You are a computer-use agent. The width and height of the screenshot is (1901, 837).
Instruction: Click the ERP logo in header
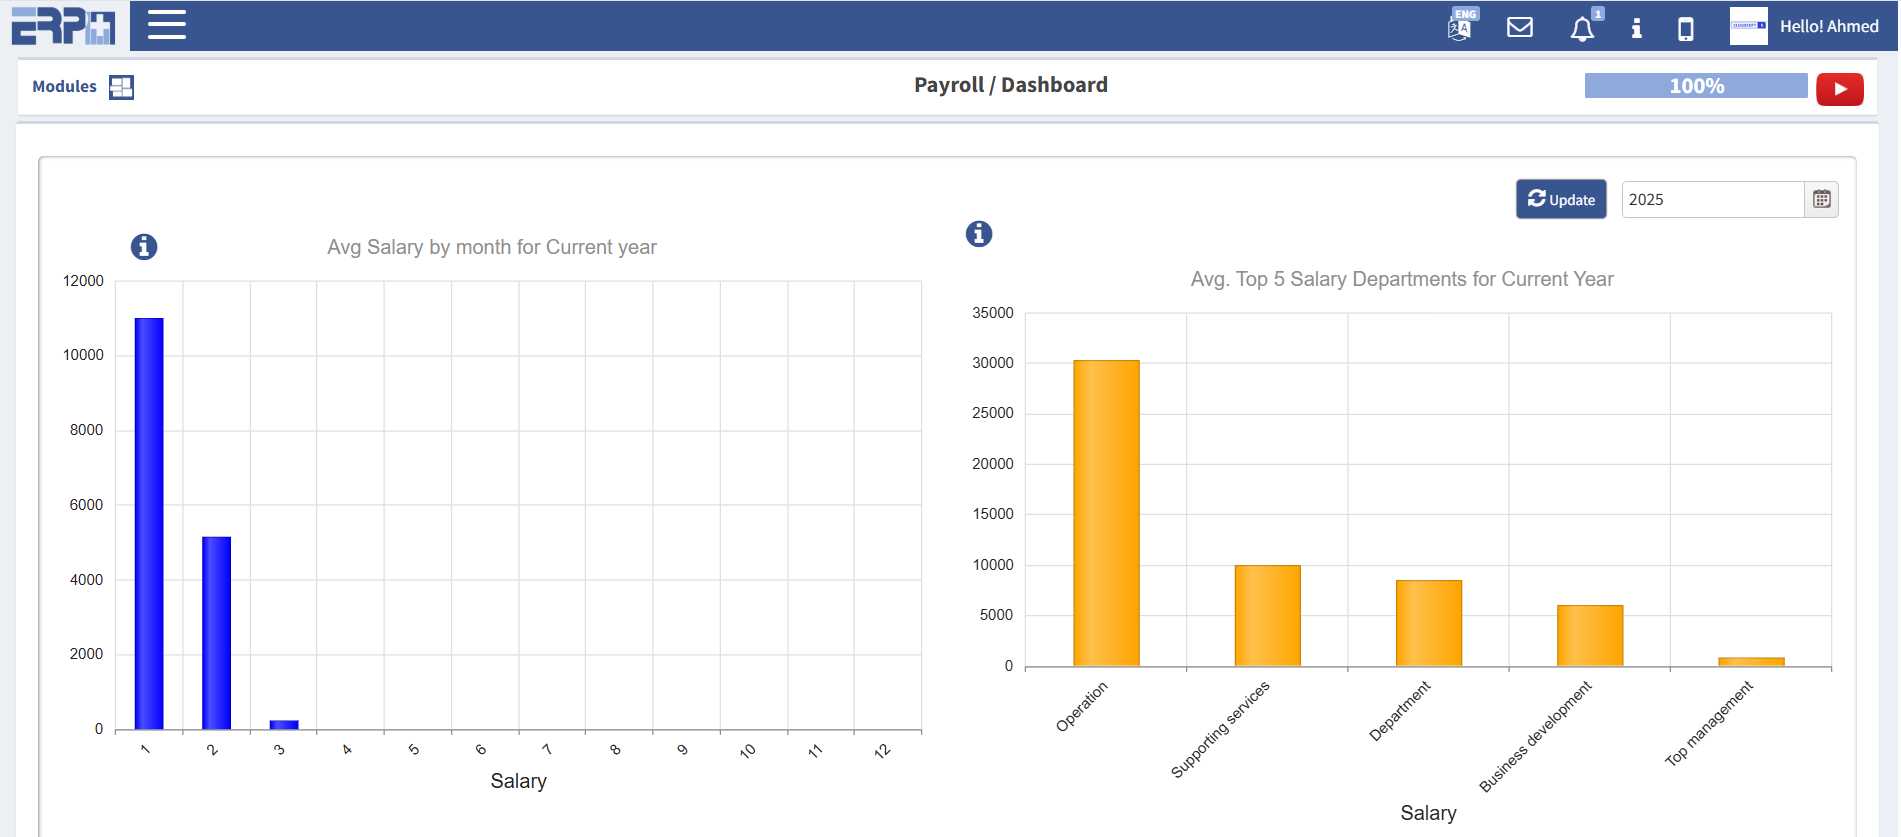pos(63,25)
